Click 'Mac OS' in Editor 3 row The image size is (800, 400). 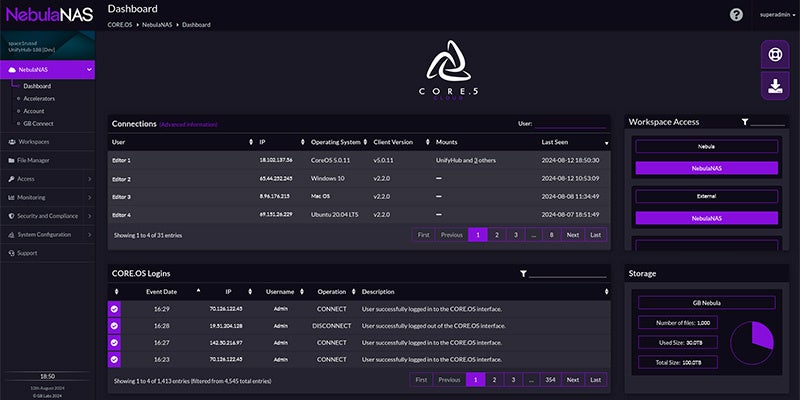[321, 196]
